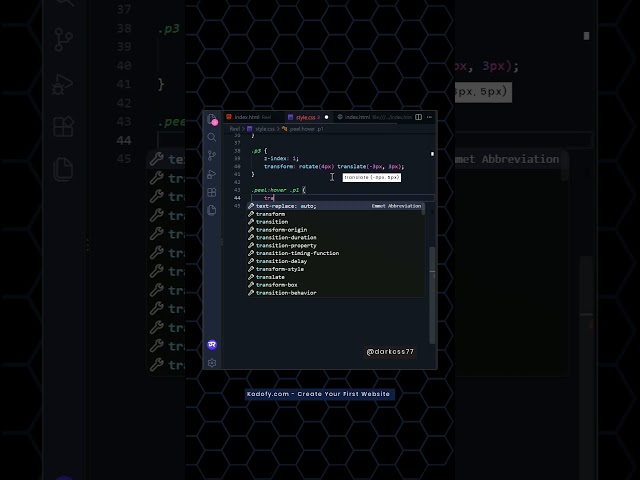
Task: Open the Extensions view
Action: tap(211, 192)
